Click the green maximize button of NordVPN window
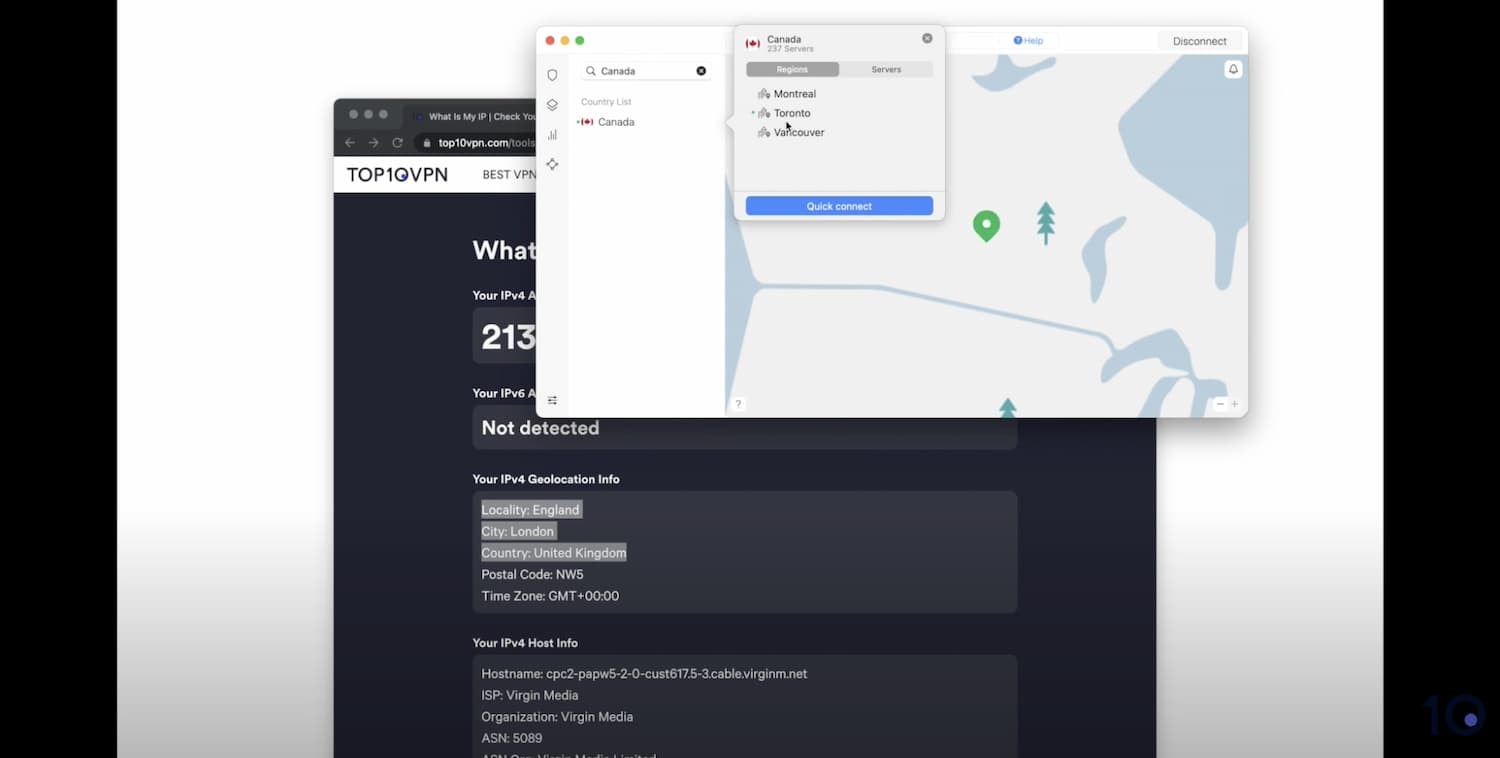Viewport: 1500px width, 758px height. coord(580,41)
